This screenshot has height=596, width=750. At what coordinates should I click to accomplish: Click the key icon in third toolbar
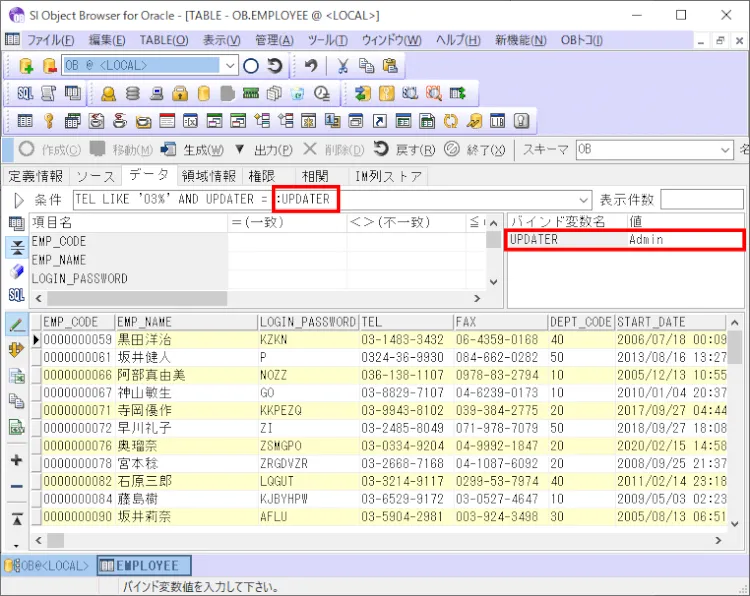pos(48,121)
